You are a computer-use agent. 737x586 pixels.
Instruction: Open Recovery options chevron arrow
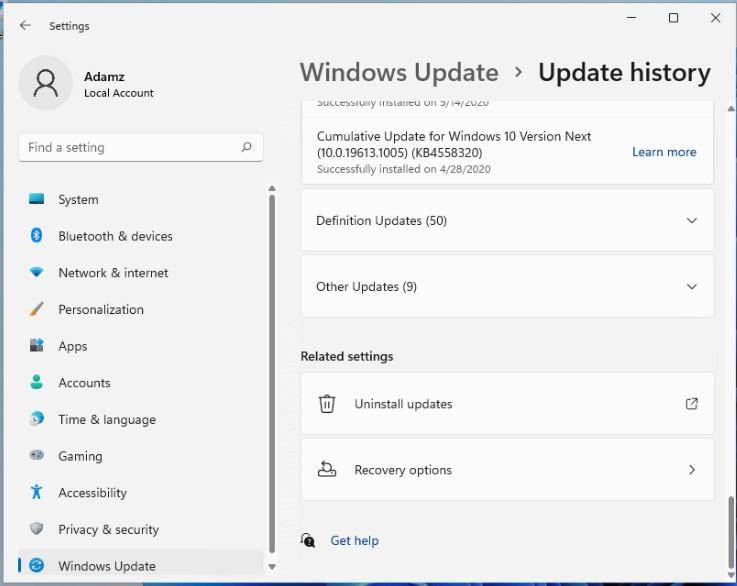(691, 469)
